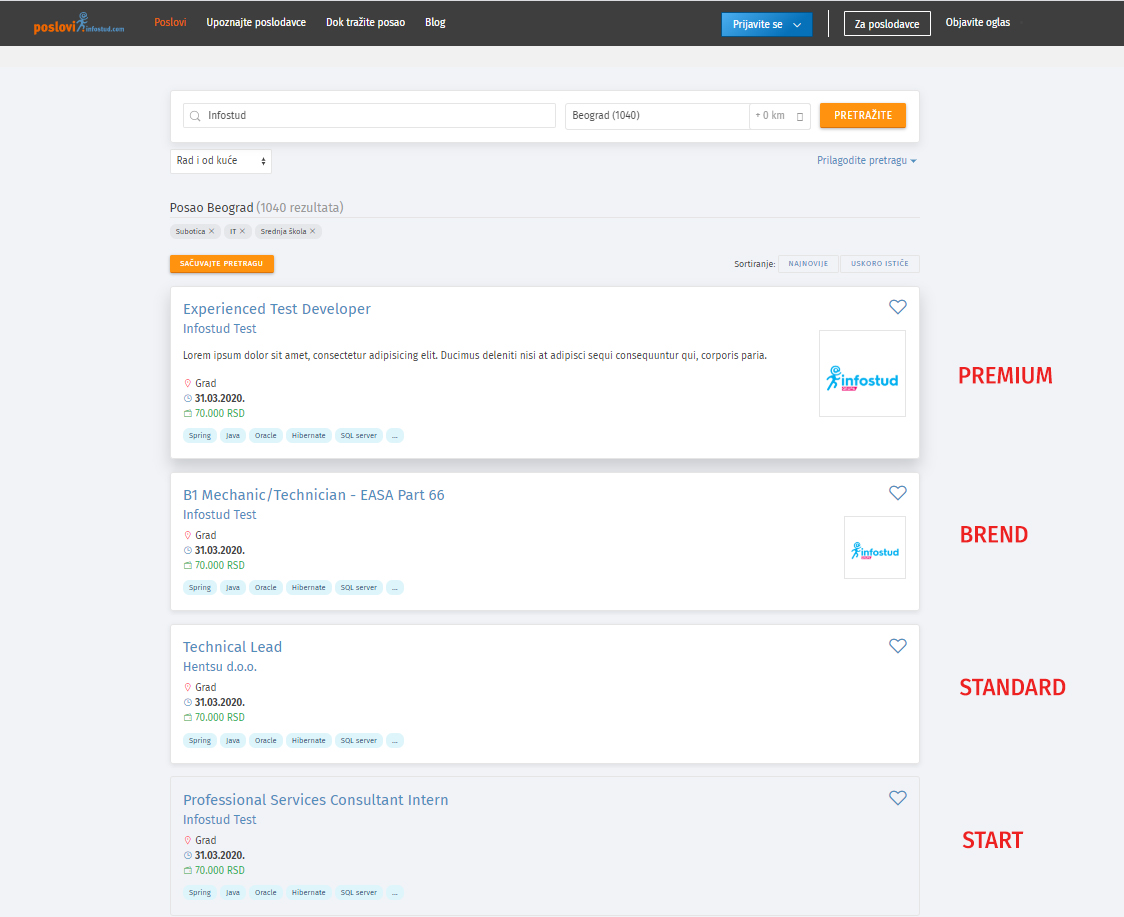
Task: Focus the Infostud keyword search field
Action: [x=369, y=115]
